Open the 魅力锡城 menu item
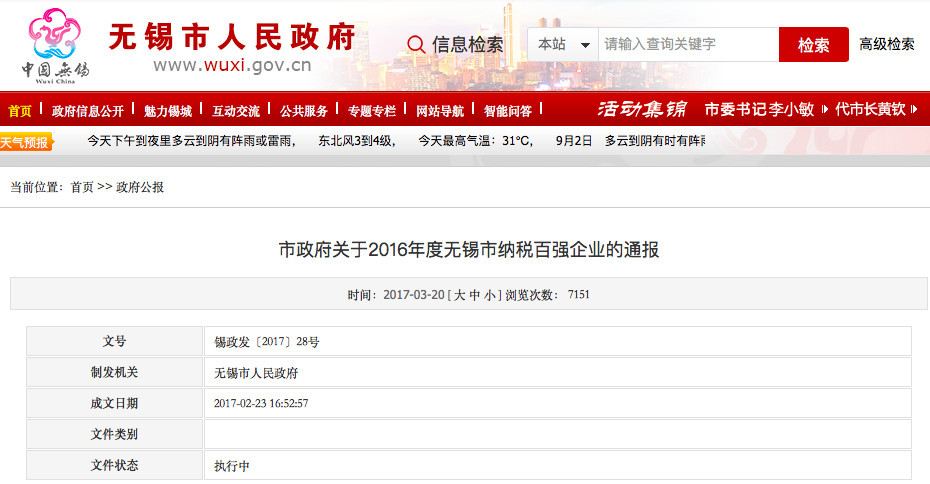The image size is (930, 484). (x=167, y=111)
